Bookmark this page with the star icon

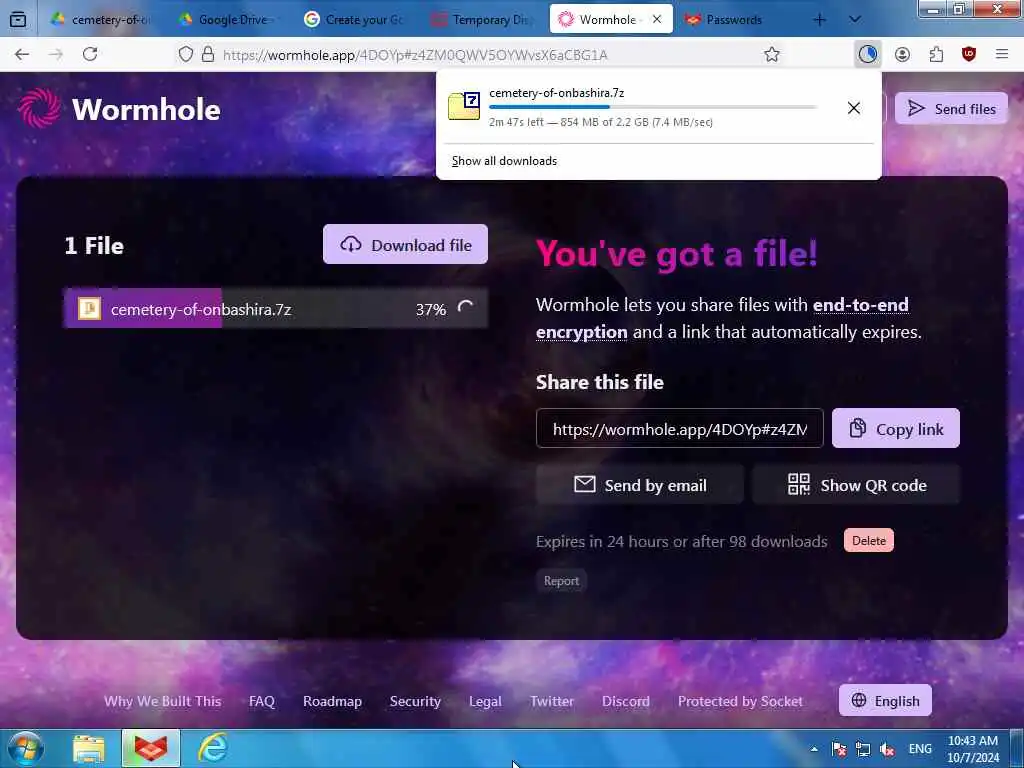coord(772,54)
